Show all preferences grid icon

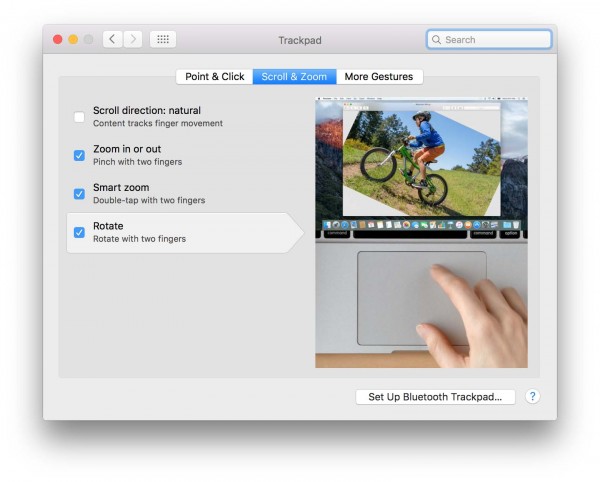163,39
